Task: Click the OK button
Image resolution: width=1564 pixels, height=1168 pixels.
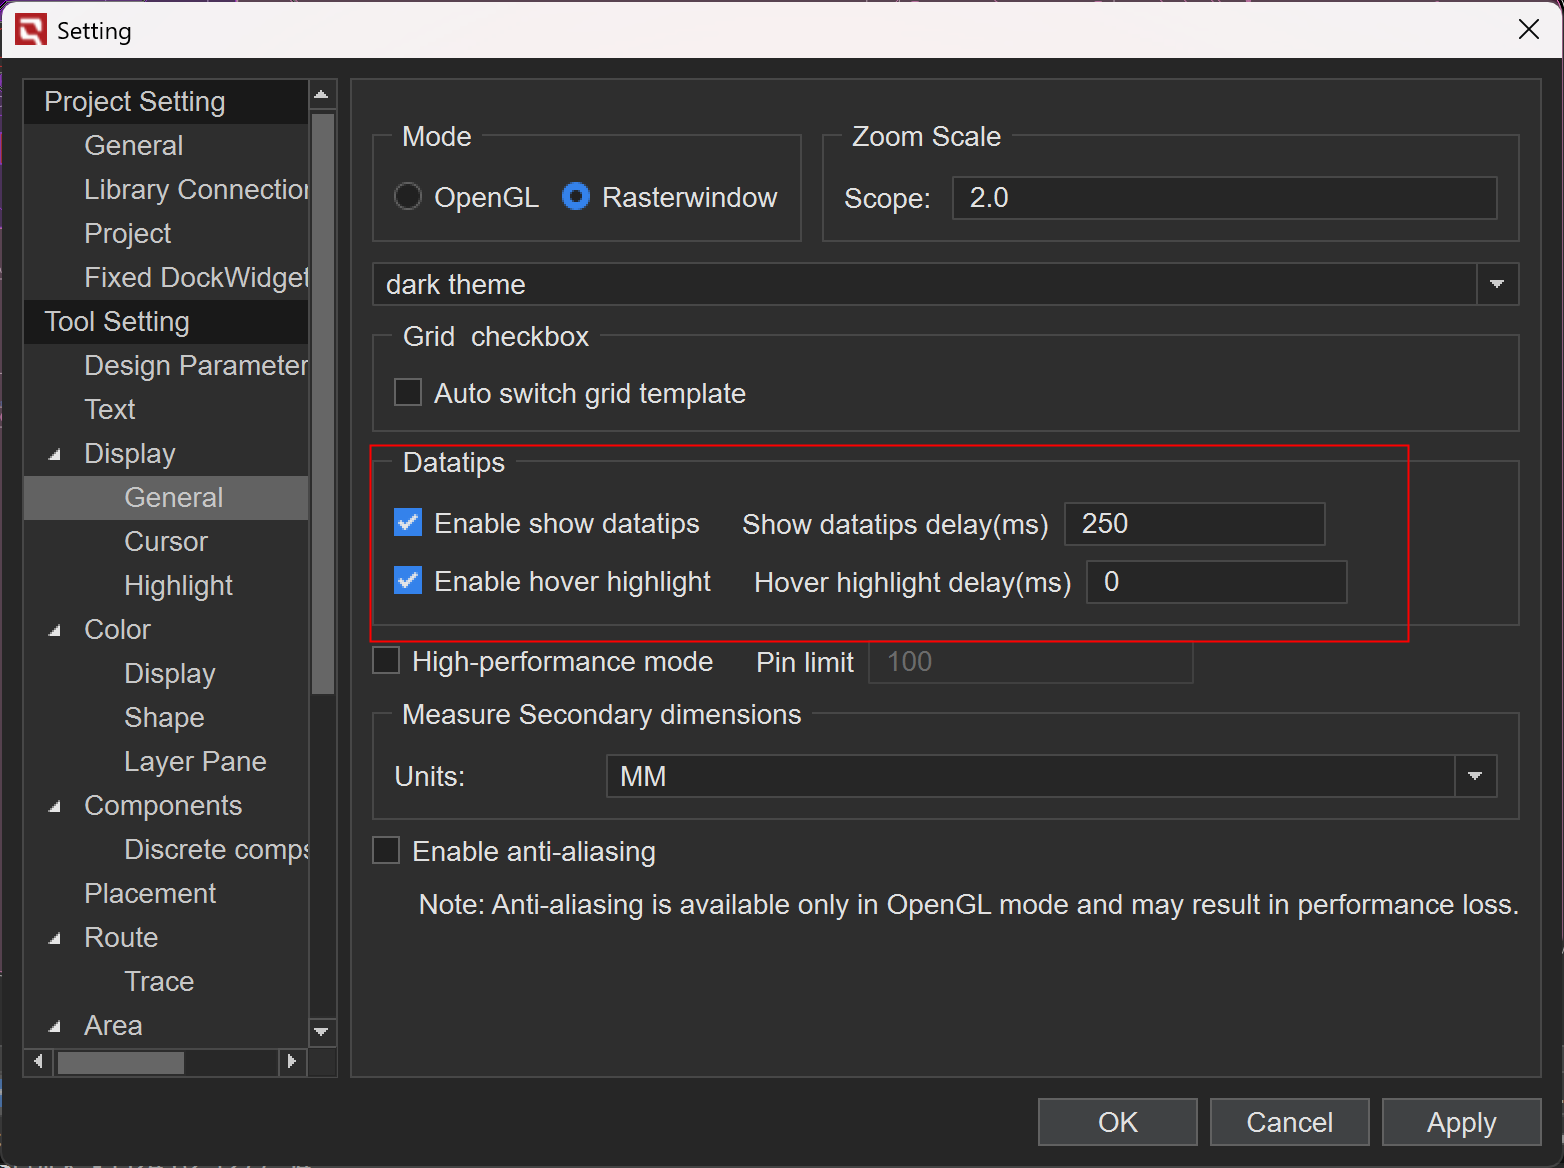Action: 1117,1122
